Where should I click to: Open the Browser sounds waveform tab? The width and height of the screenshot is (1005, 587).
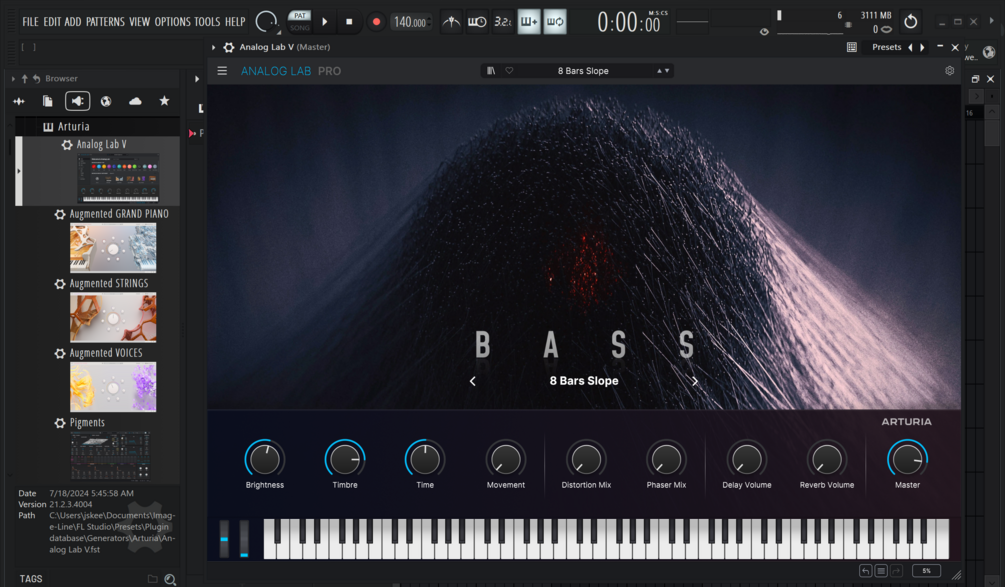pyautogui.click(x=19, y=101)
